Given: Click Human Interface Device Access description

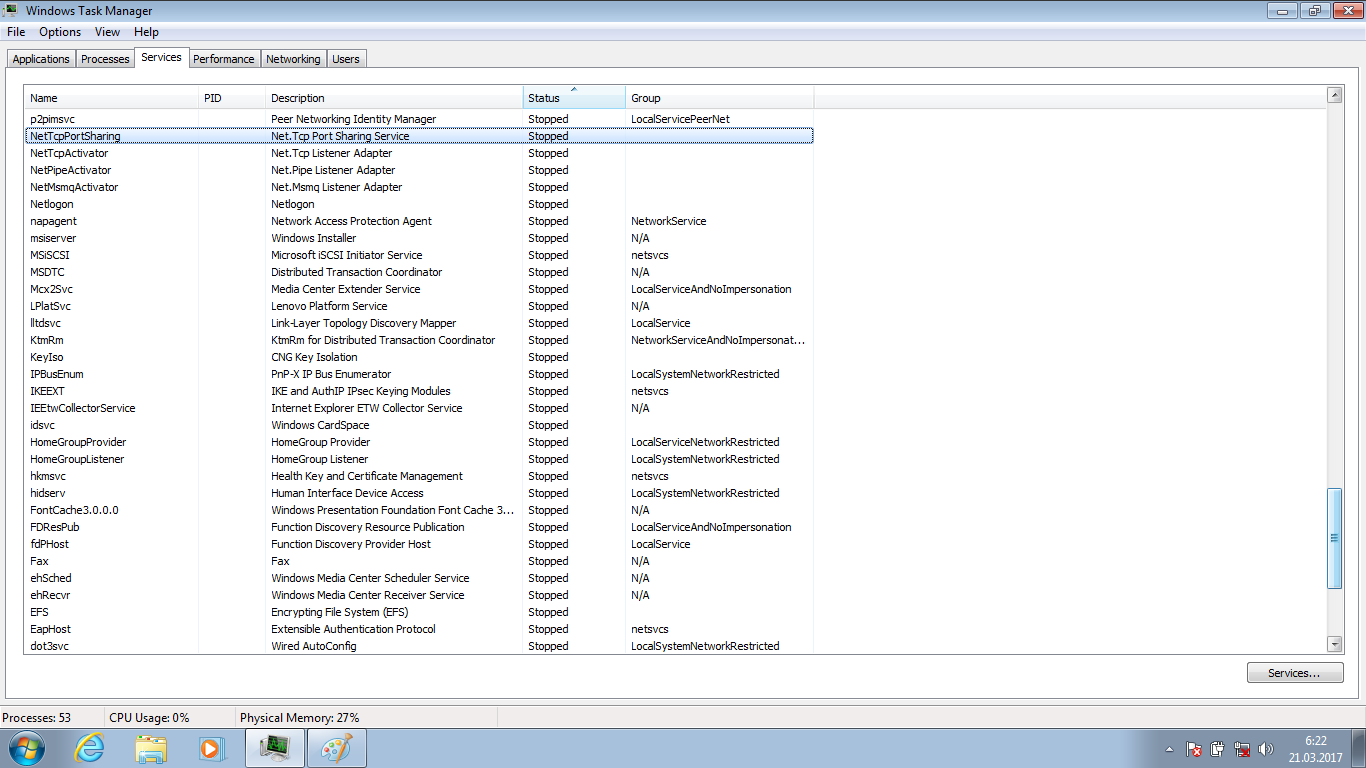Looking at the screenshot, I should (x=347, y=493).
